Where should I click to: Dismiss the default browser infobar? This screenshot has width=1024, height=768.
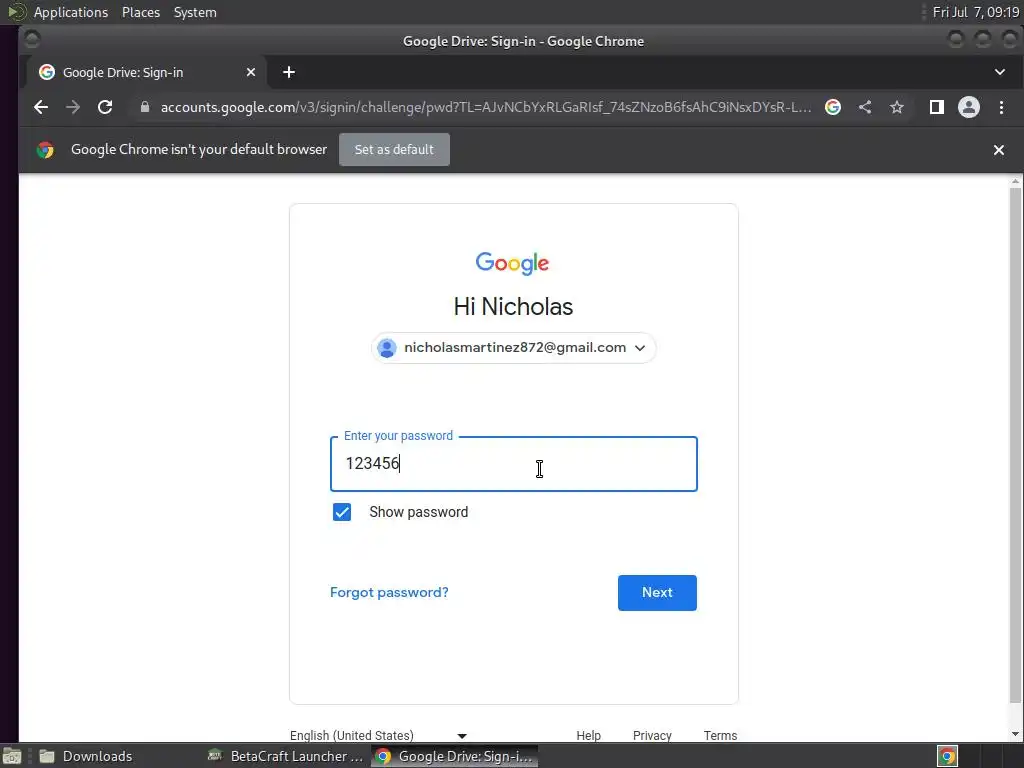(999, 150)
